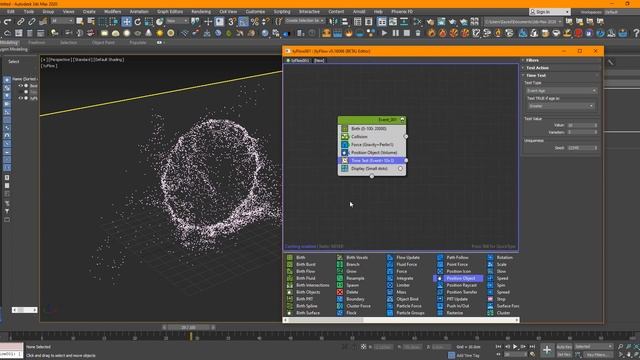Pick the Fluid Force operator
Screen dimensions: 640x360
[407, 264]
